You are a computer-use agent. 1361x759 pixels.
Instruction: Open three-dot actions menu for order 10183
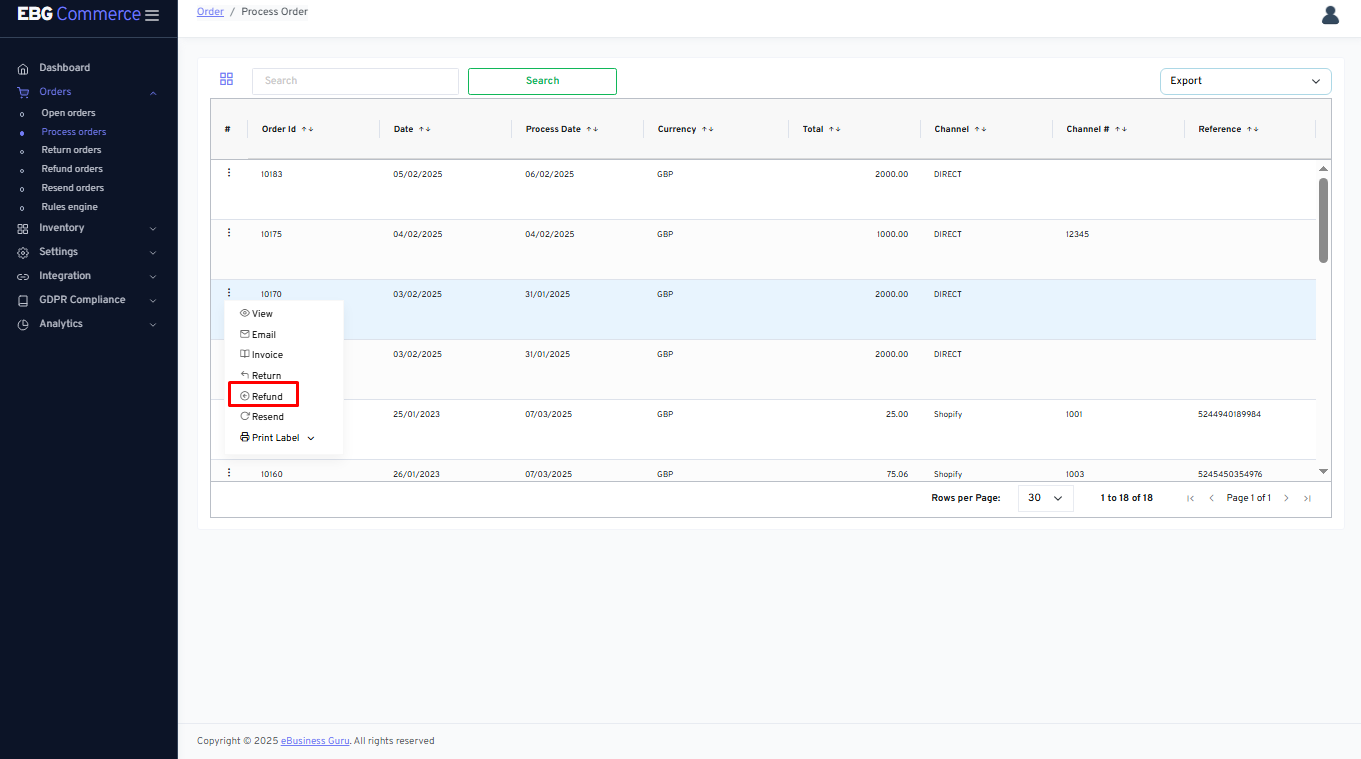229,173
